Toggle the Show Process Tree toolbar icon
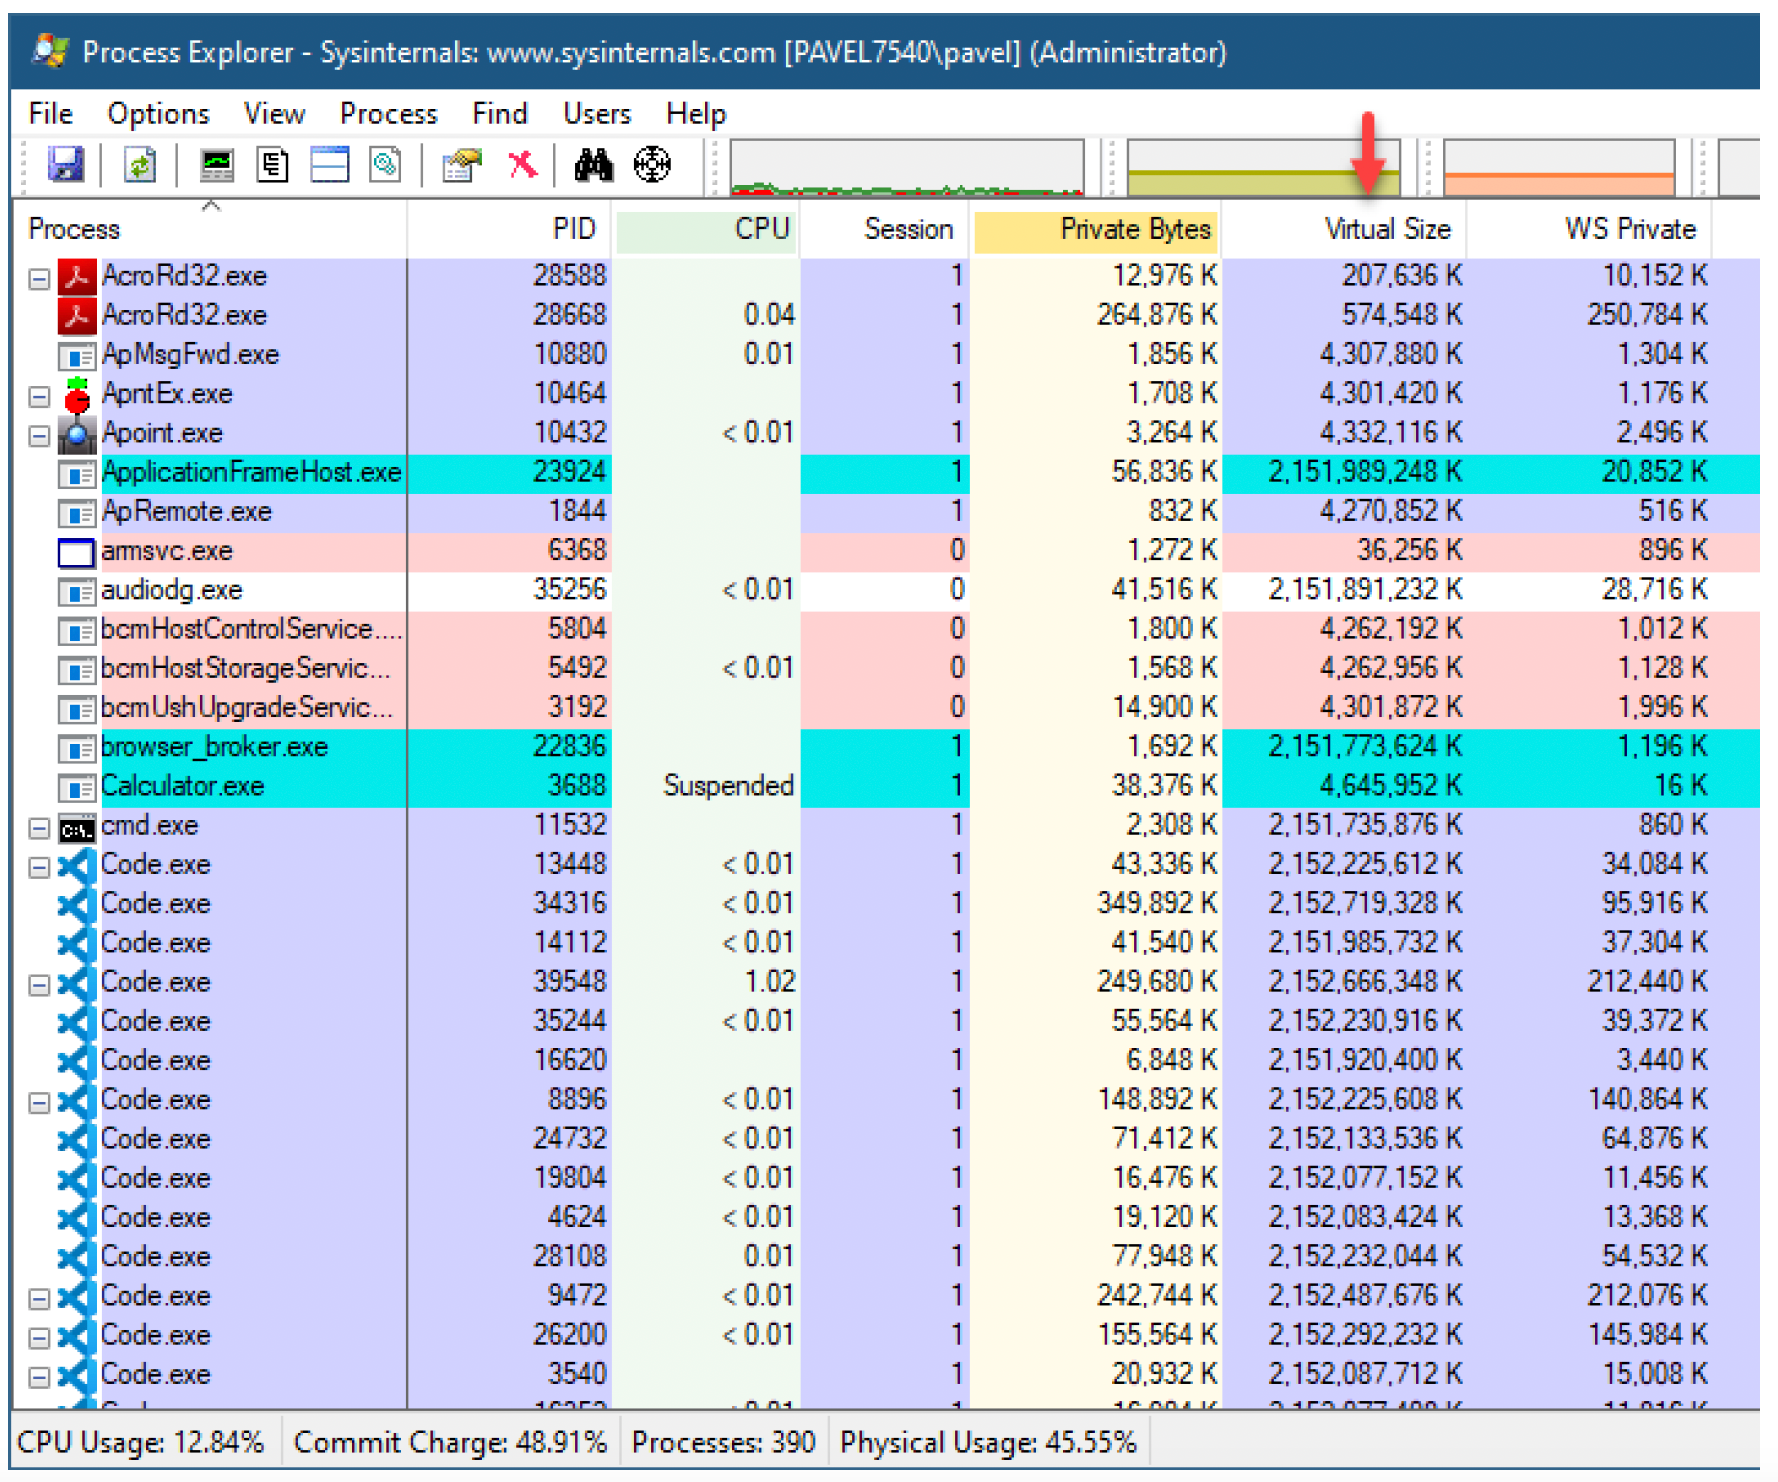 pyautogui.click(x=272, y=165)
